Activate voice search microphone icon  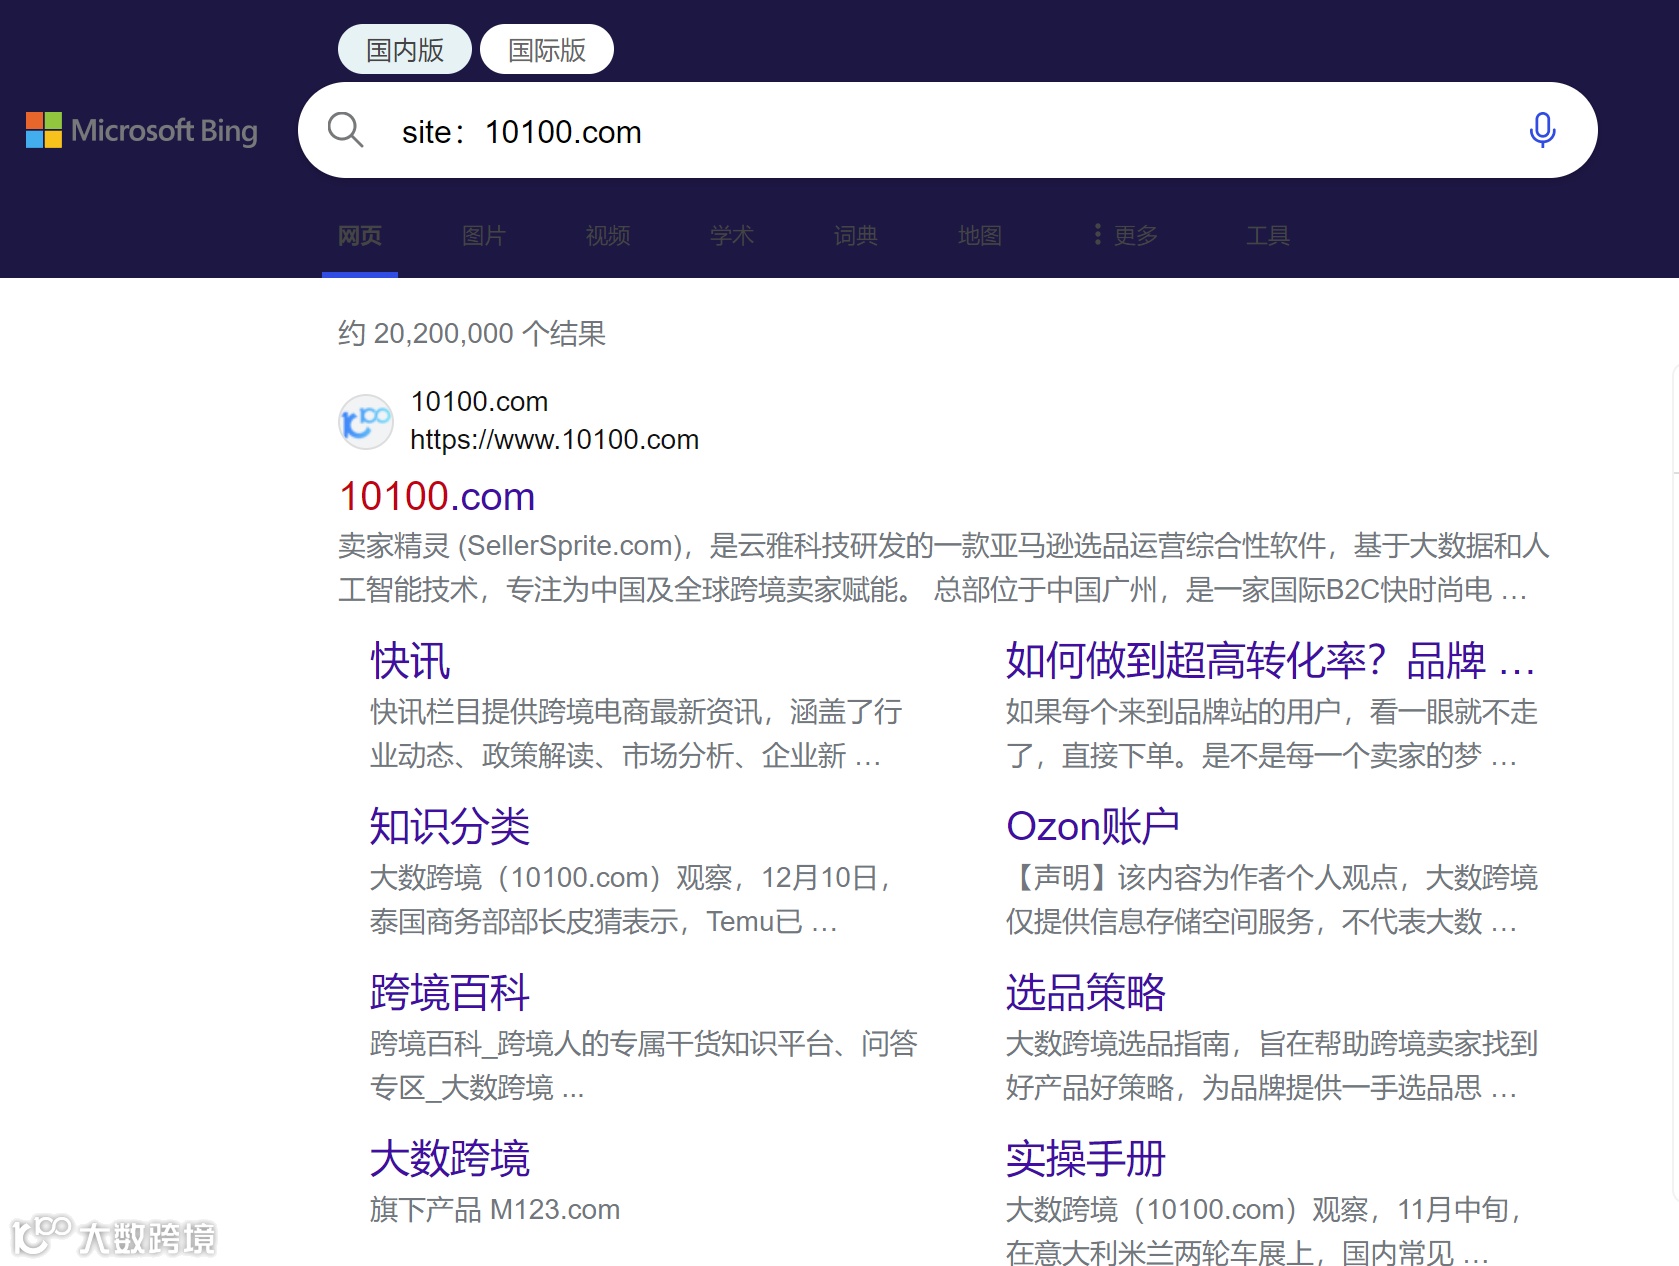[1542, 130]
